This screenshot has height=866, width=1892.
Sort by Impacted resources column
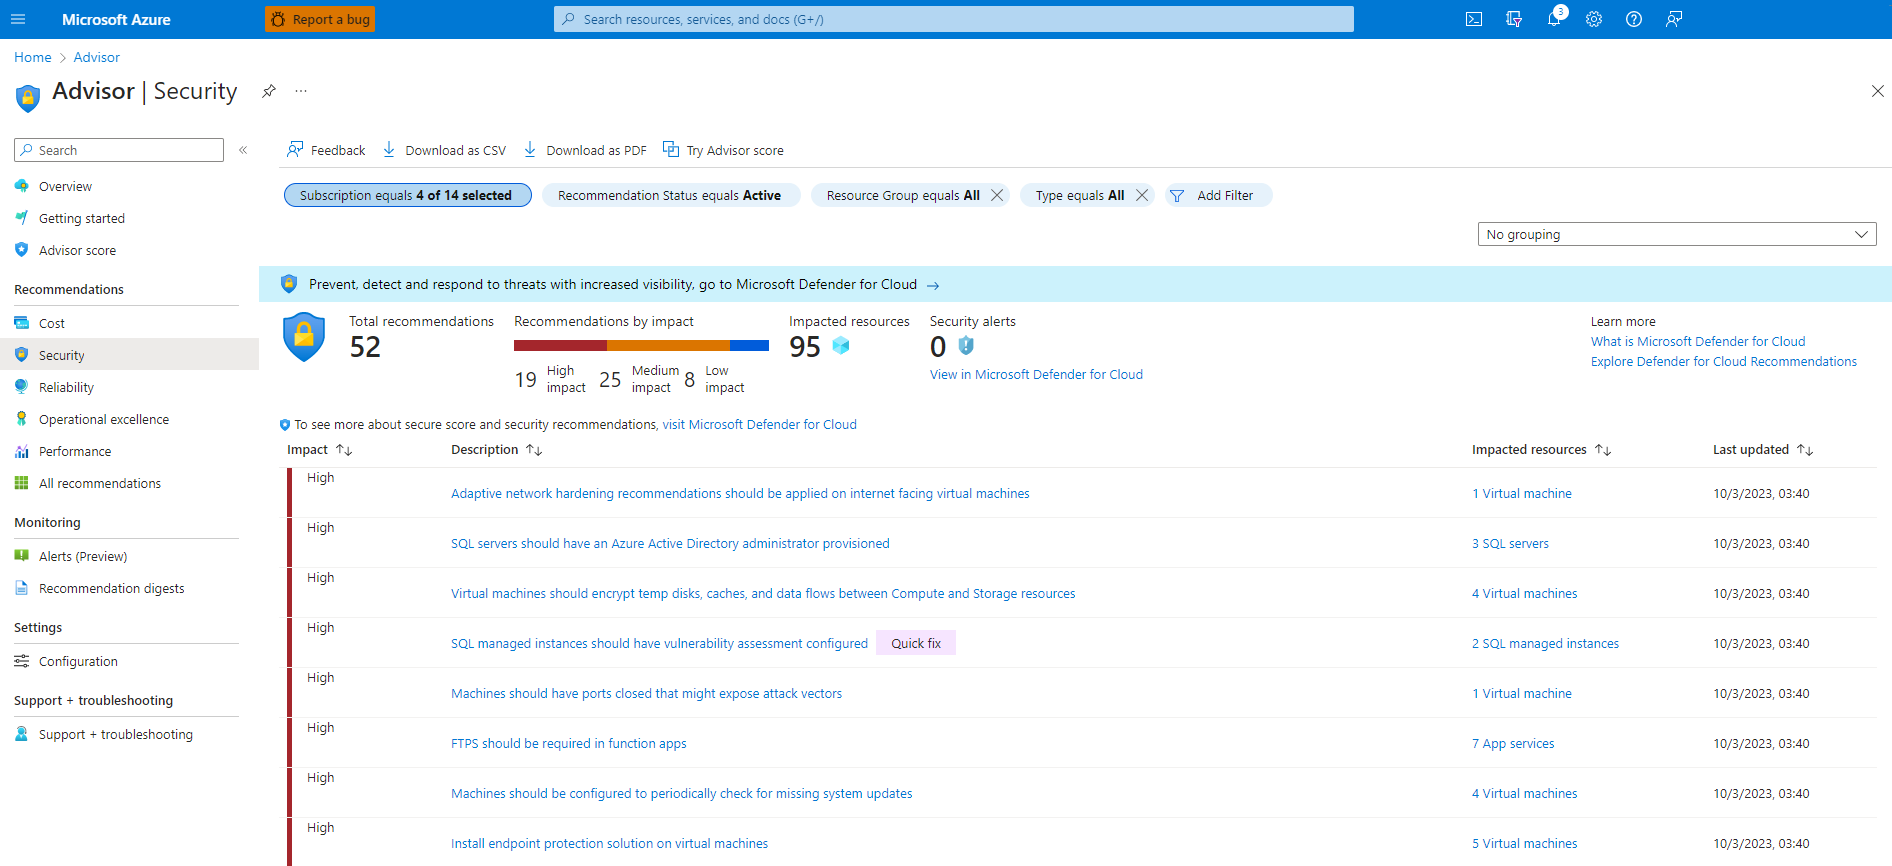[1541, 450]
